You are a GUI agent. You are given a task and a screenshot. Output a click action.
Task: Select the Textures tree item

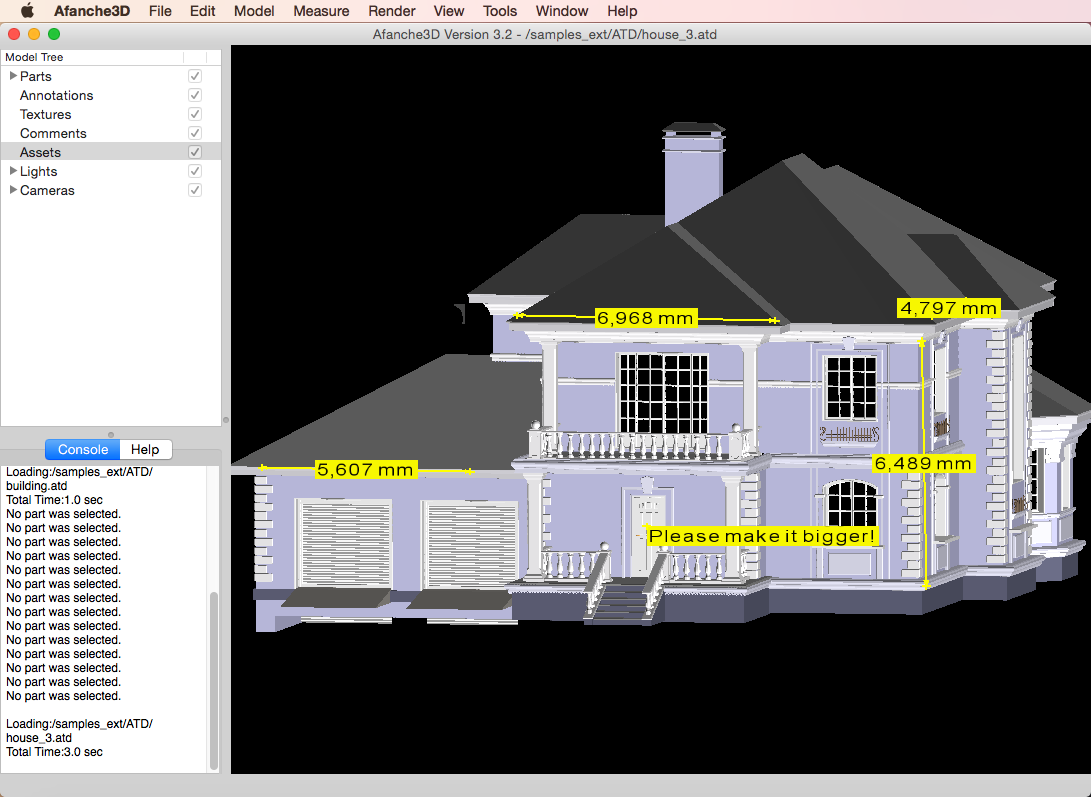46,114
